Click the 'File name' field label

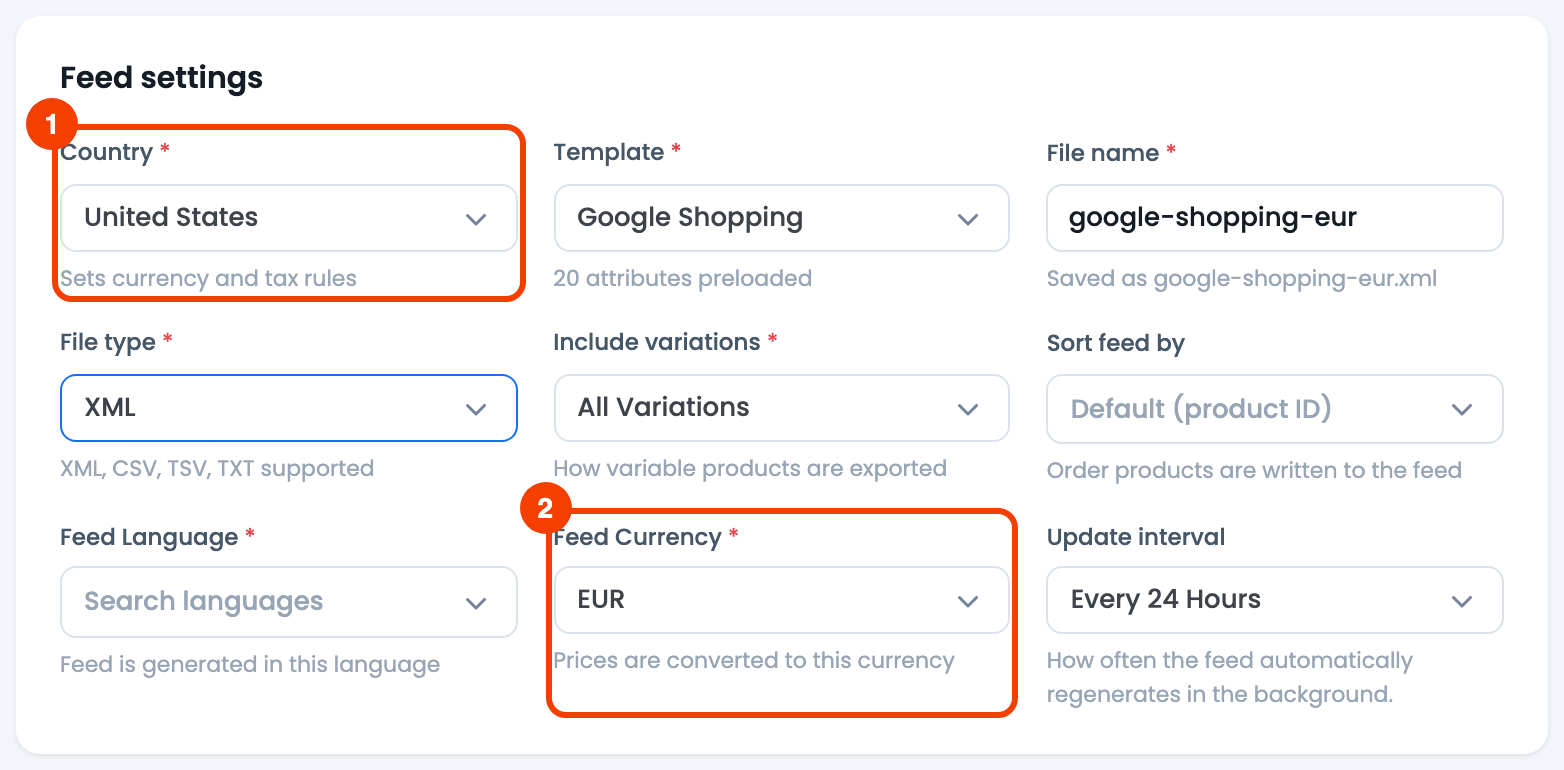point(1103,153)
